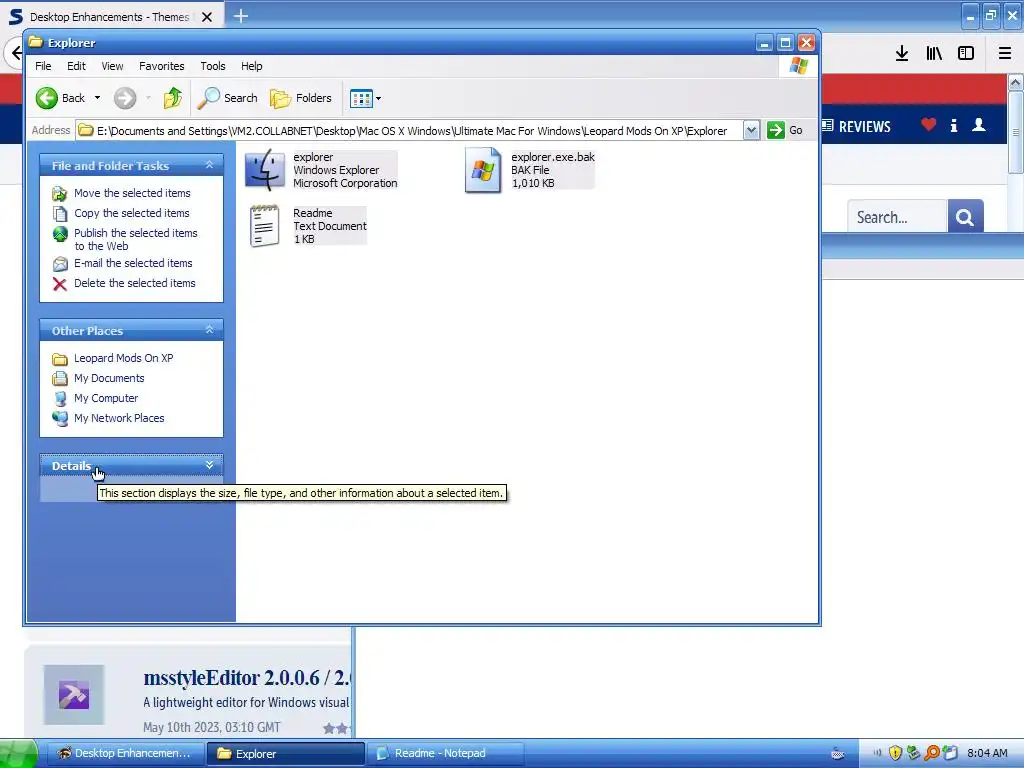The image size is (1024, 768).
Task: Click Copy the selected items
Action: (x=131, y=213)
